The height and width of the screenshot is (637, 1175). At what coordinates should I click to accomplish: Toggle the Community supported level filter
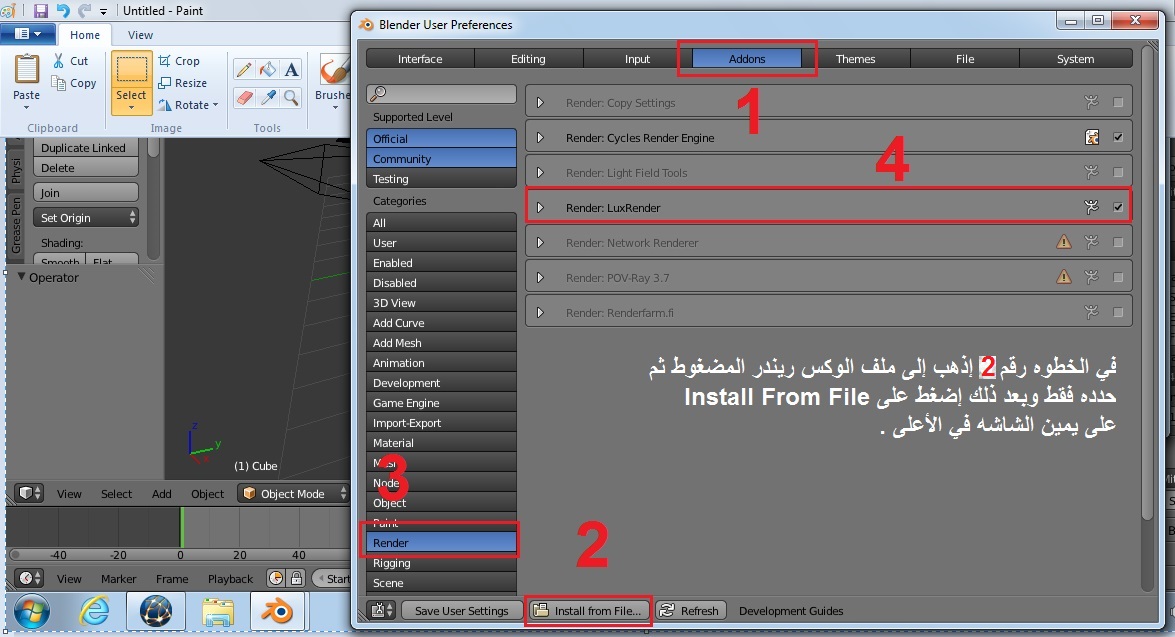tap(441, 159)
